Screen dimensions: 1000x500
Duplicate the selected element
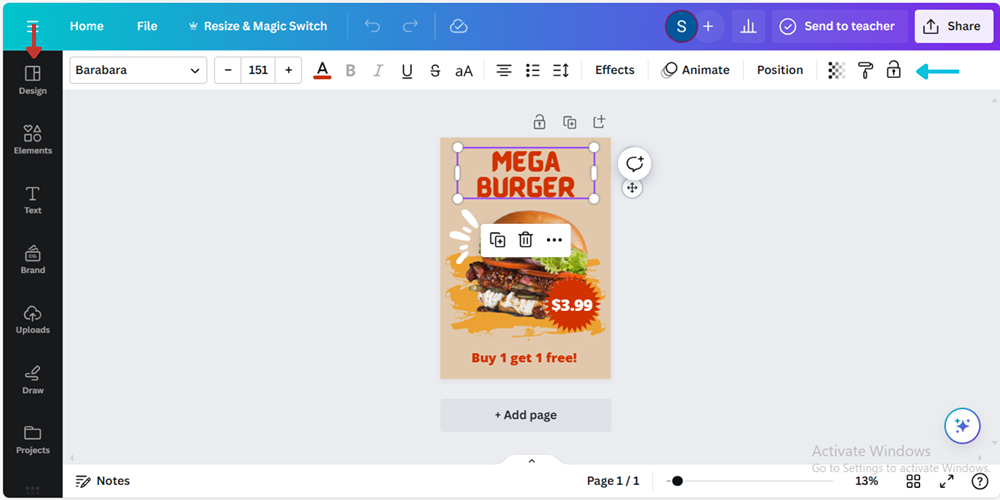pyautogui.click(x=497, y=240)
